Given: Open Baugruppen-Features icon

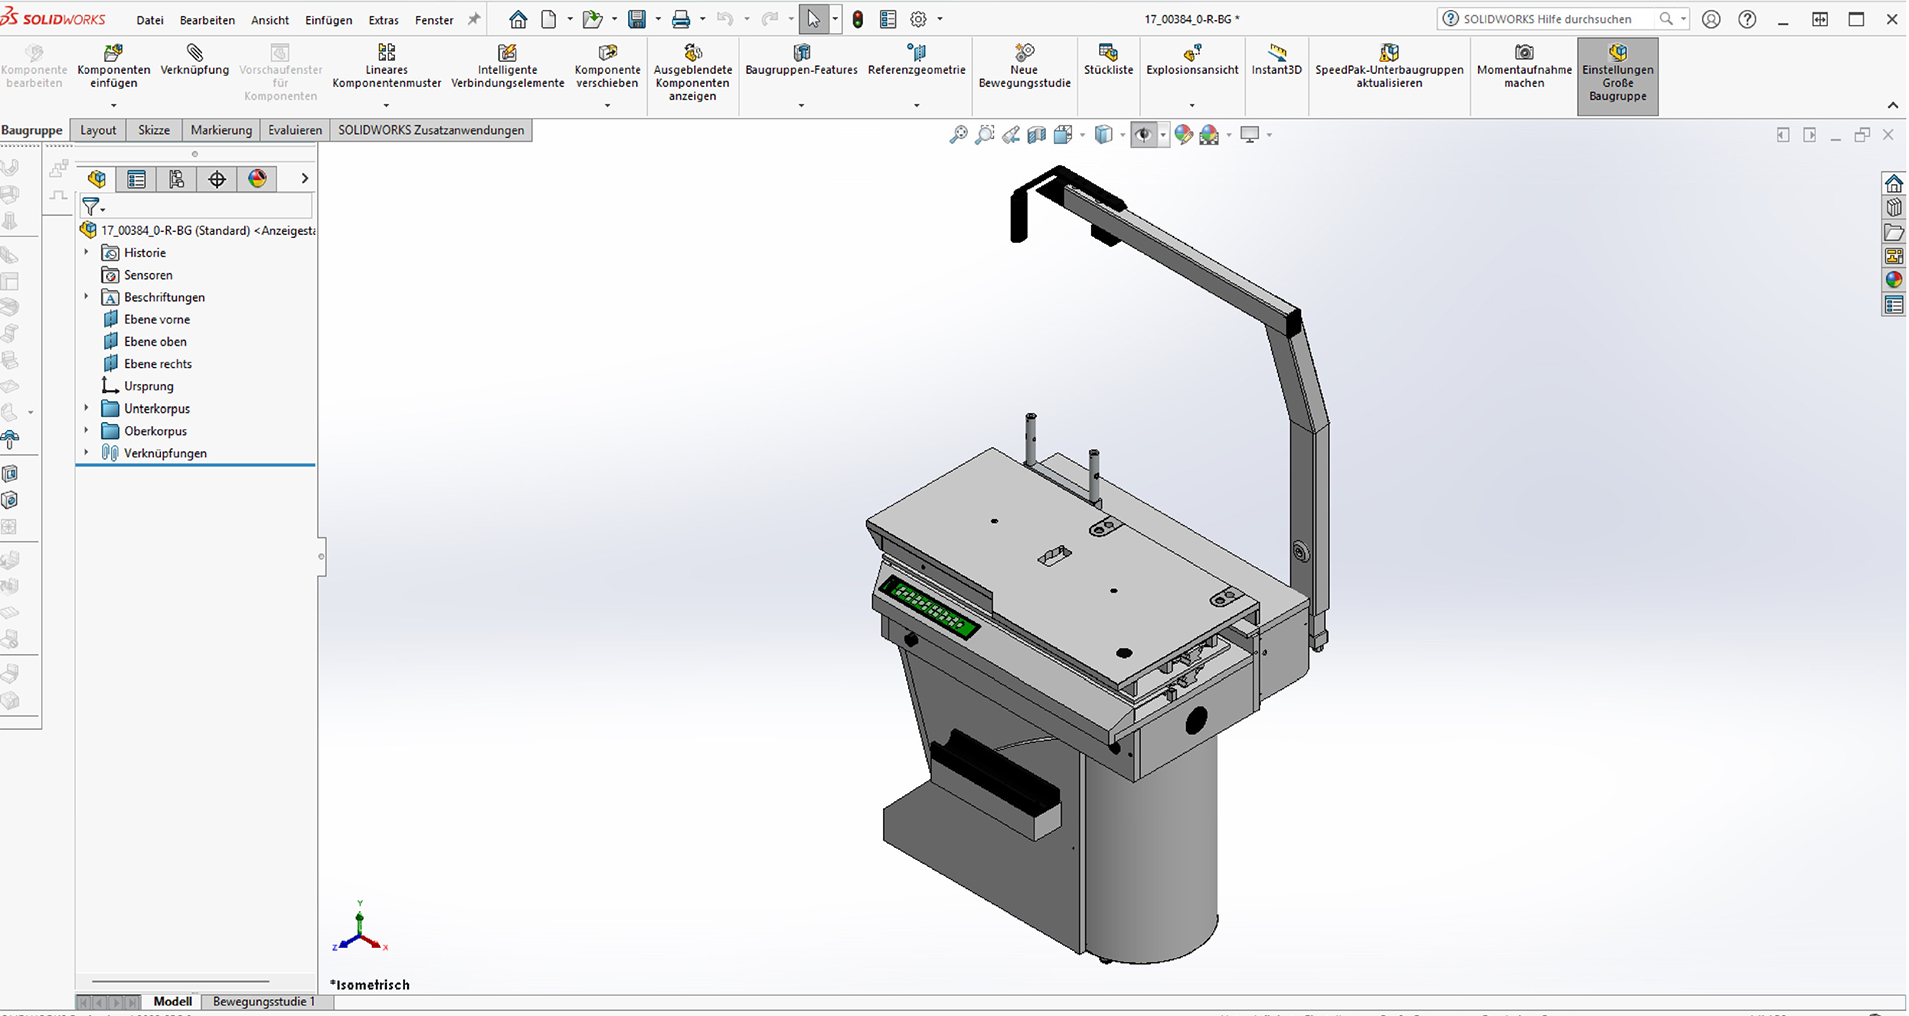Looking at the screenshot, I should click(x=802, y=52).
